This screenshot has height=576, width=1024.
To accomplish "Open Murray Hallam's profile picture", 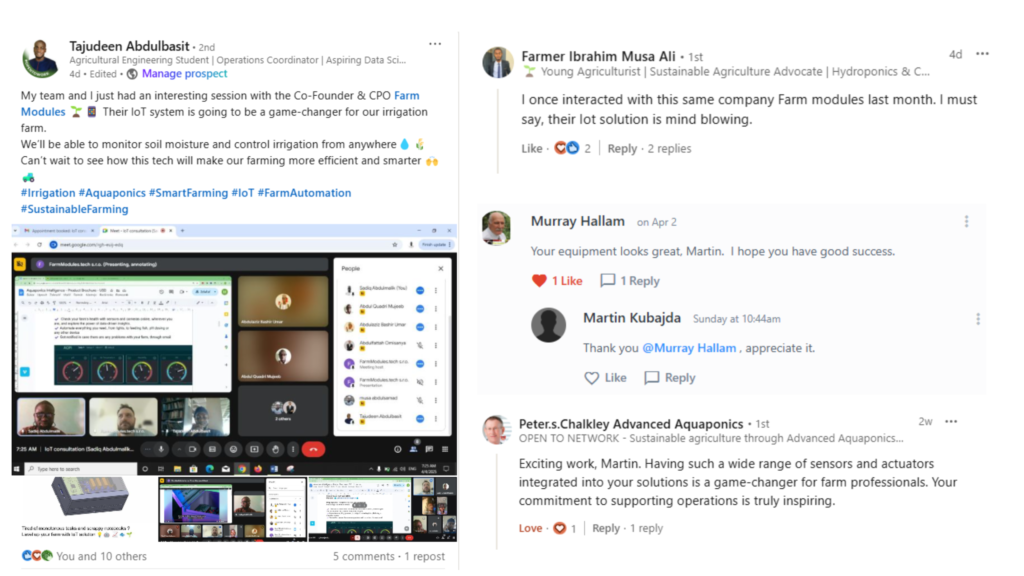I will coord(497,228).
